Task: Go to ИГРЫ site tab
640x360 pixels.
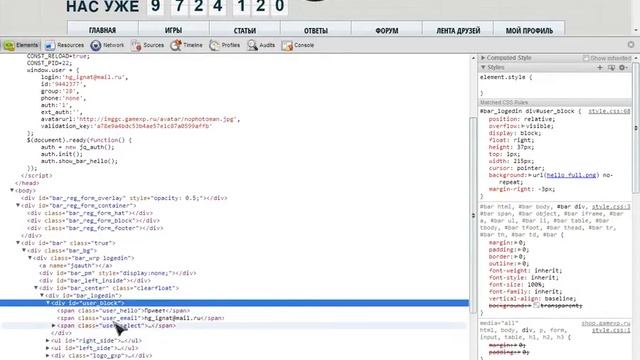Action: pos(173,29)
